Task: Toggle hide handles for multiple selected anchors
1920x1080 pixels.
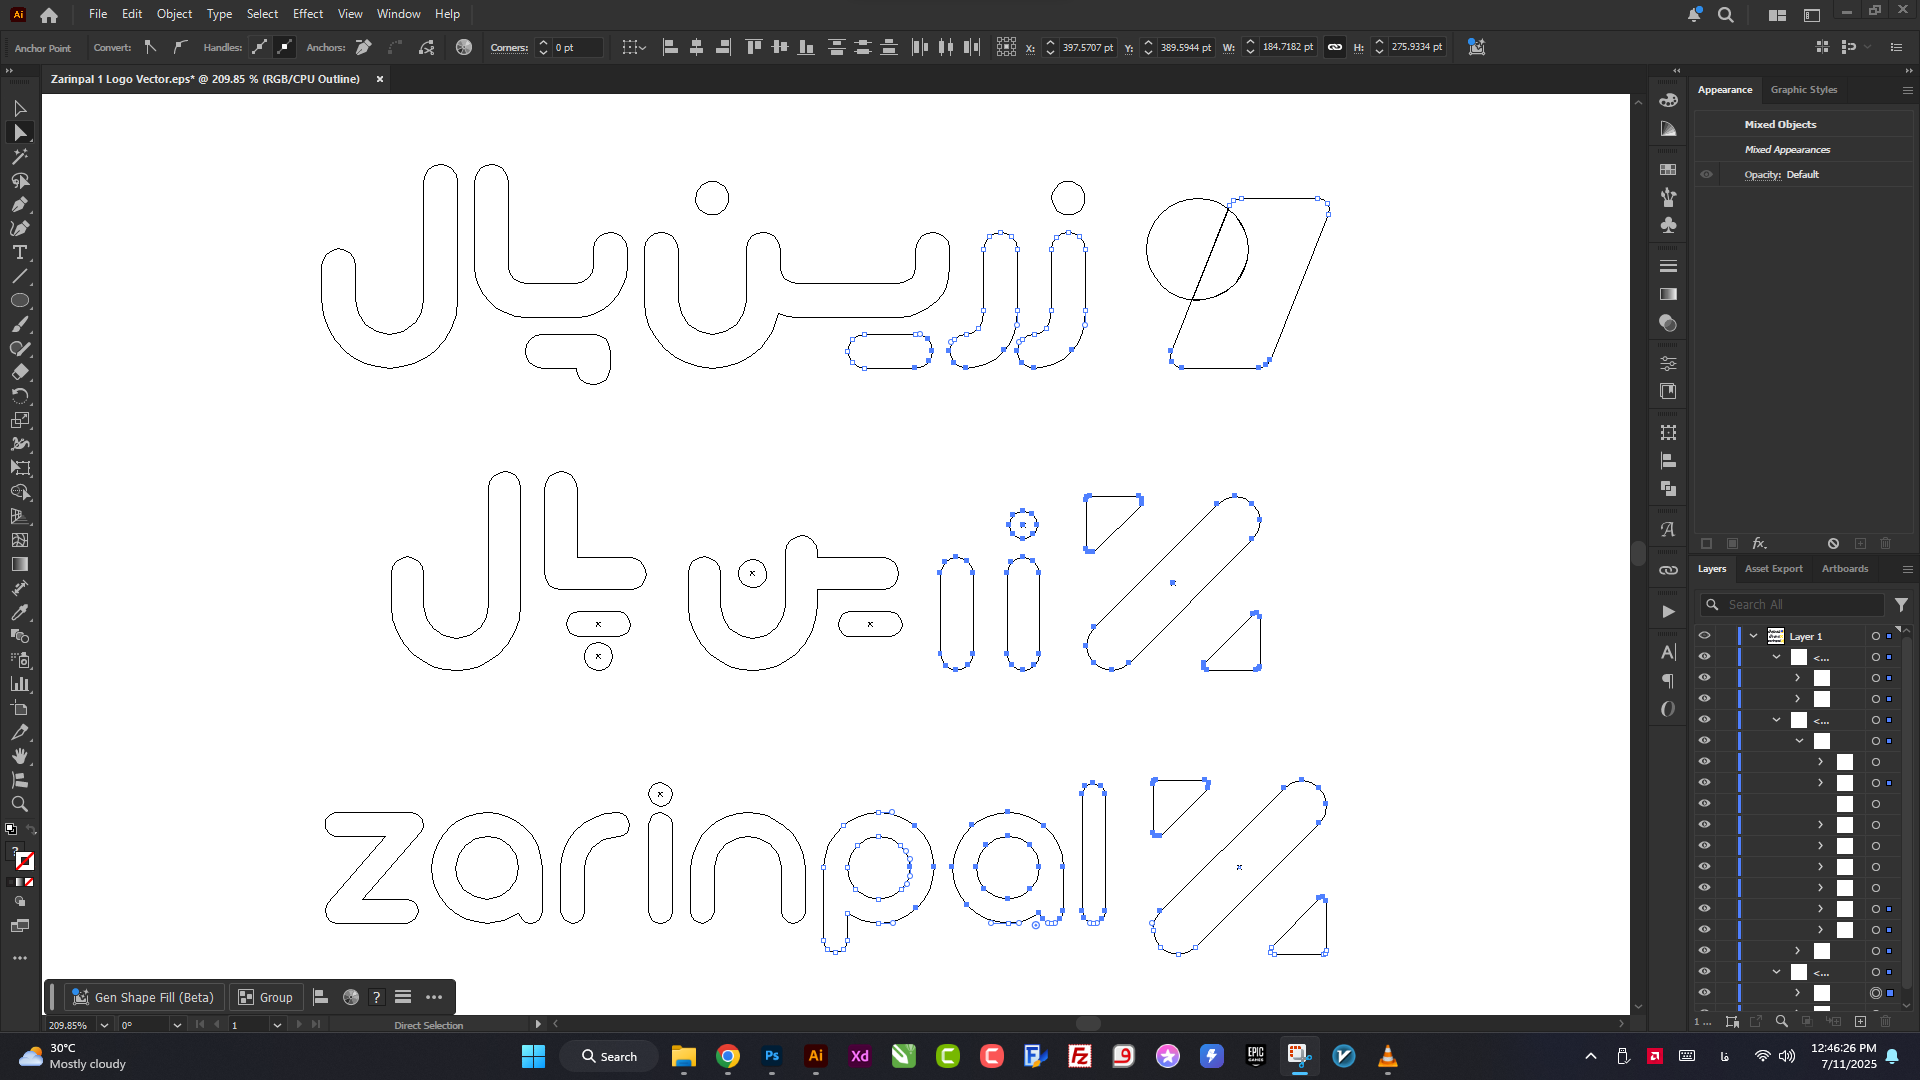Action: pos(285,47)
